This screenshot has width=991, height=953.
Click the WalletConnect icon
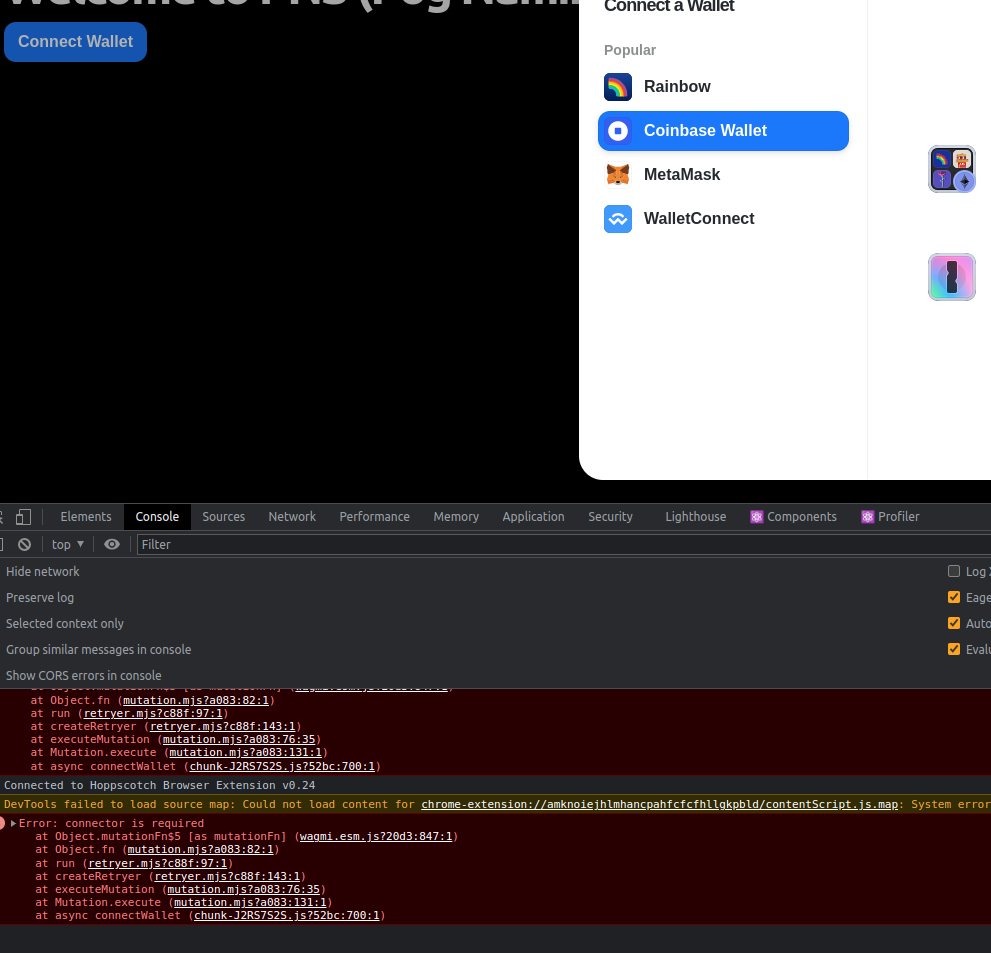(618, 219)
